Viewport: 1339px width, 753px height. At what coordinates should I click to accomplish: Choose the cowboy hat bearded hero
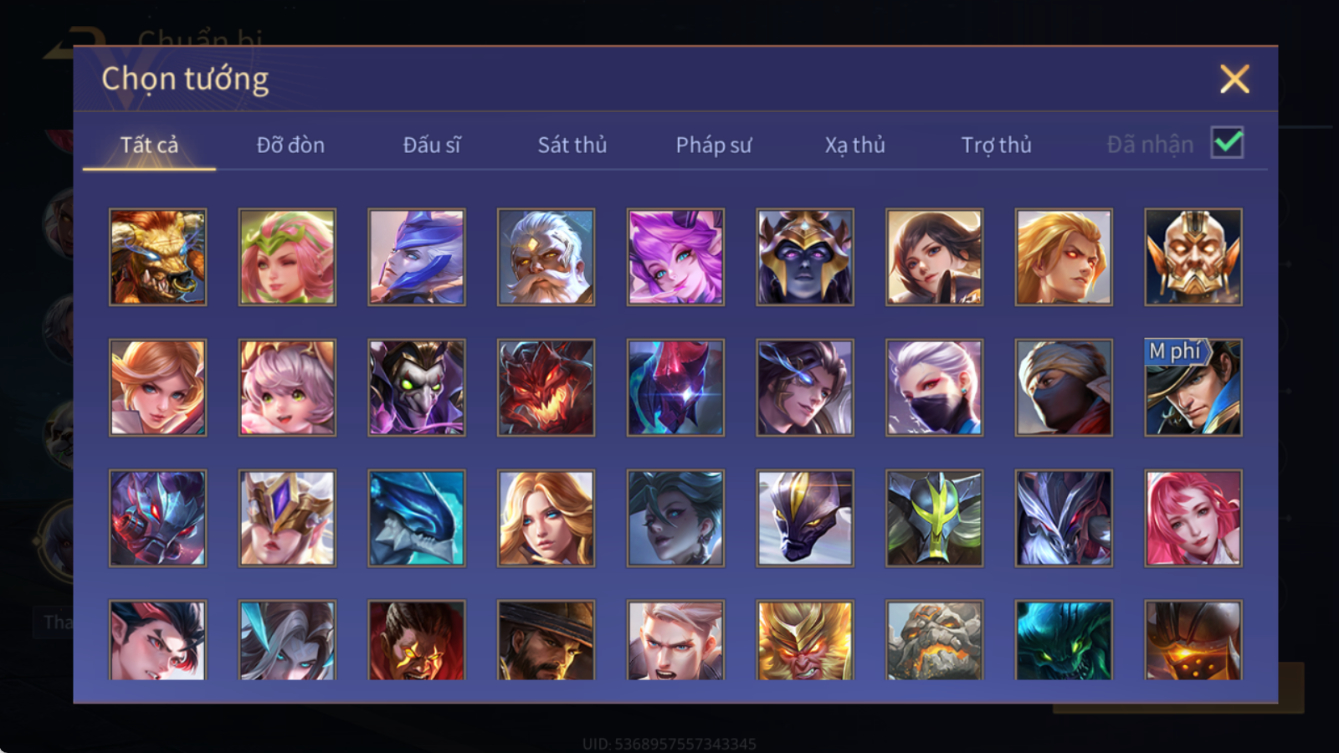click(546, 640)
